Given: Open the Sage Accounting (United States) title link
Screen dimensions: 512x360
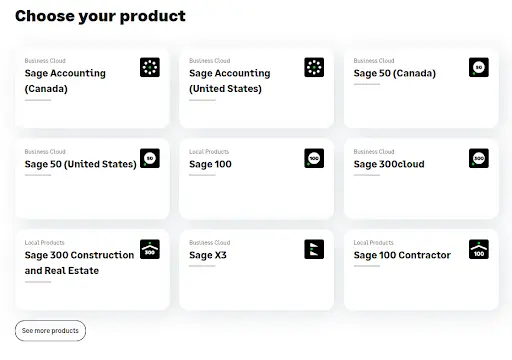Looking at the screenshot, I should pyautogui.click(x=230, y=81).
